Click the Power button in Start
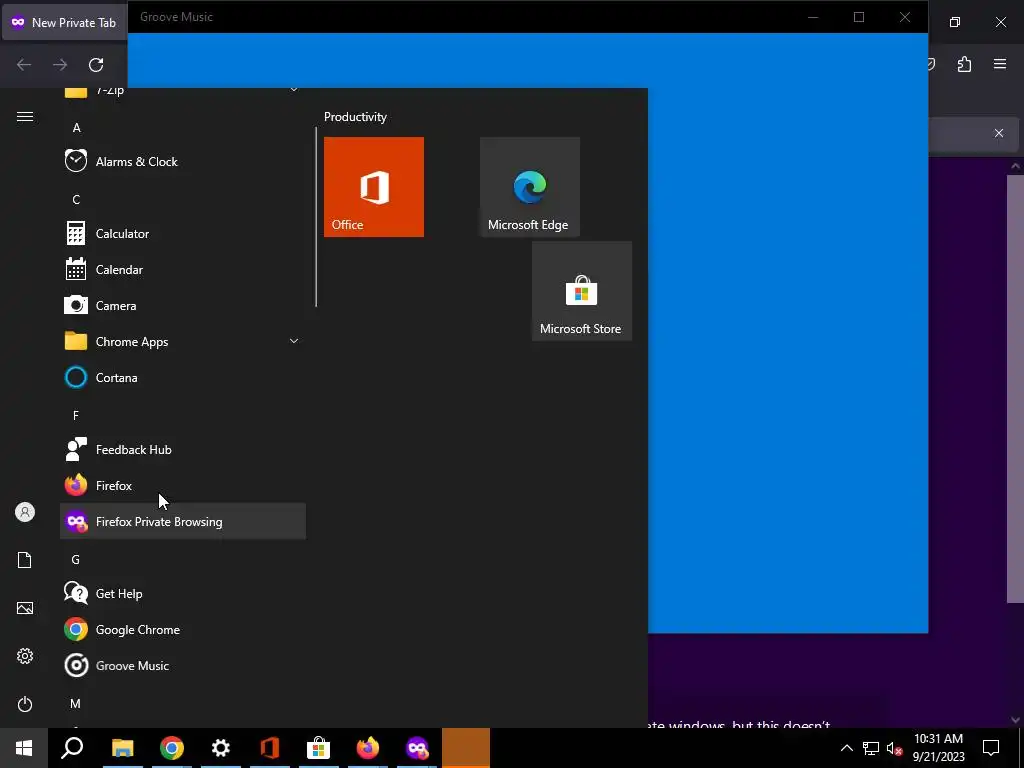 [x=25, y=704]
